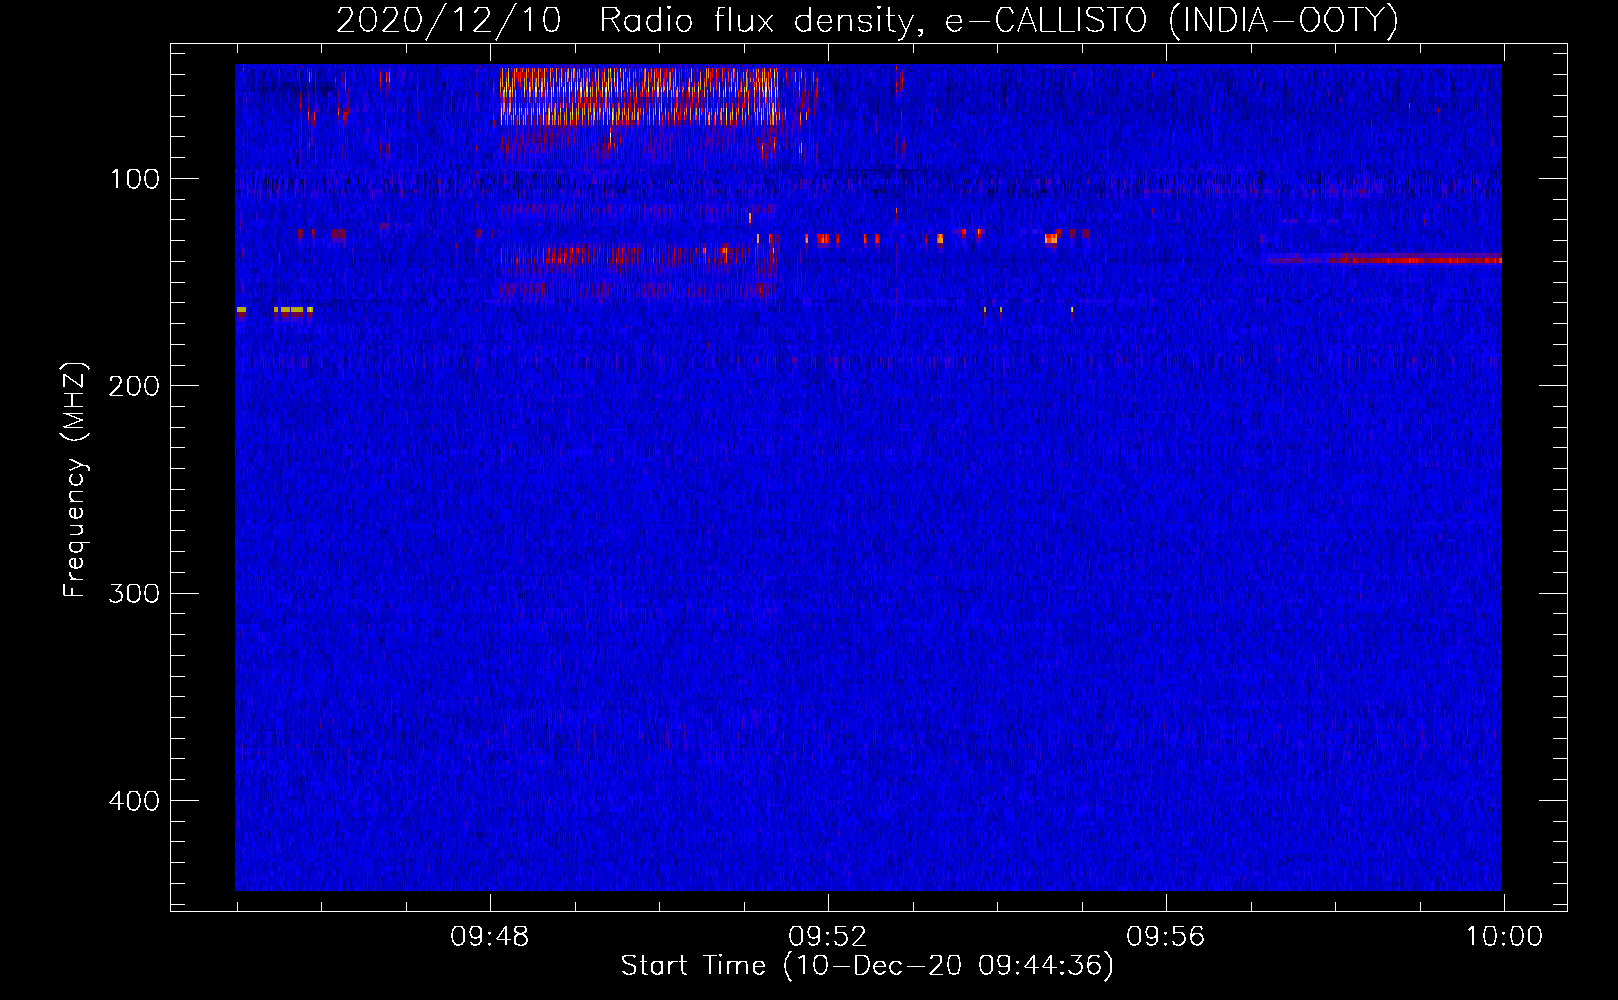This screenshot has height=1000, width=1618.
Task: Click the '10:00' time axis label
Action: point(1504,937)
